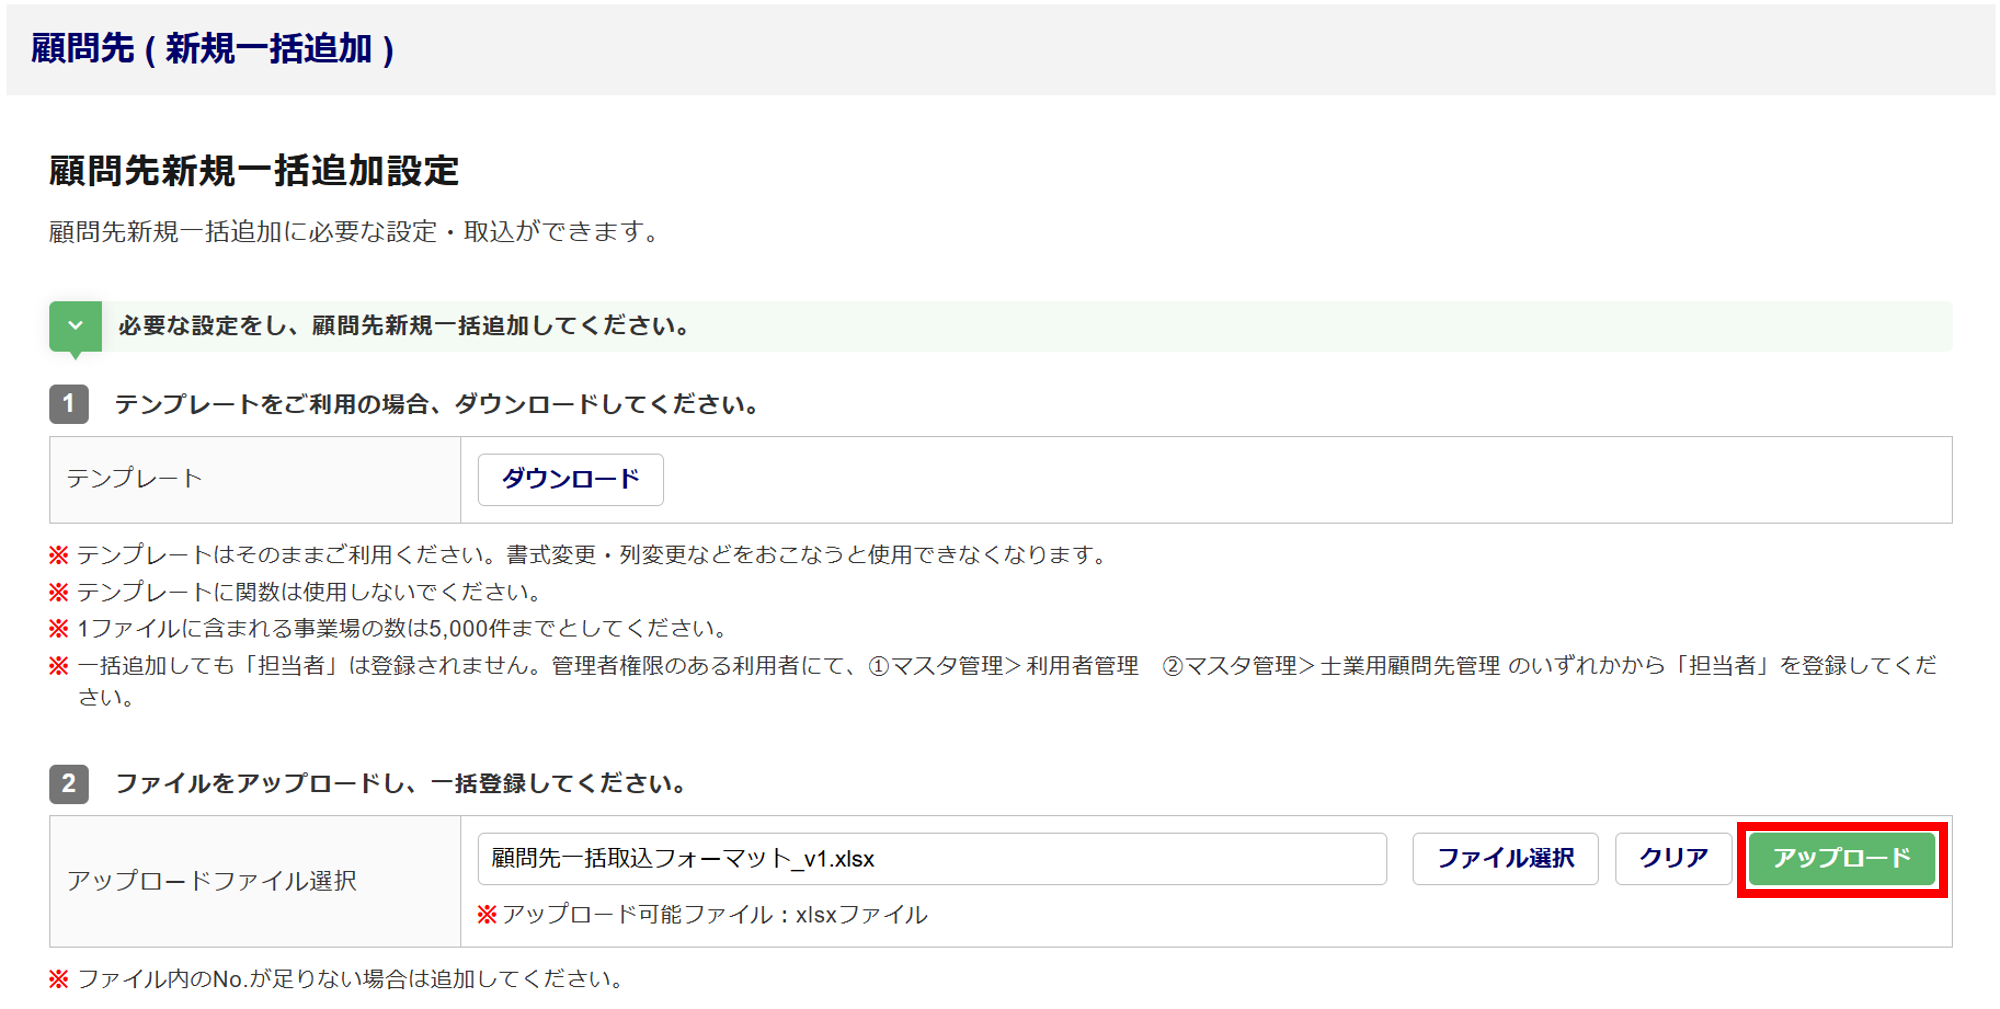Click the ※ mark beside the 担当者 registration note
This screenshot has width=2000, height=1009.
pyautogui.click(x=59, y=666)
